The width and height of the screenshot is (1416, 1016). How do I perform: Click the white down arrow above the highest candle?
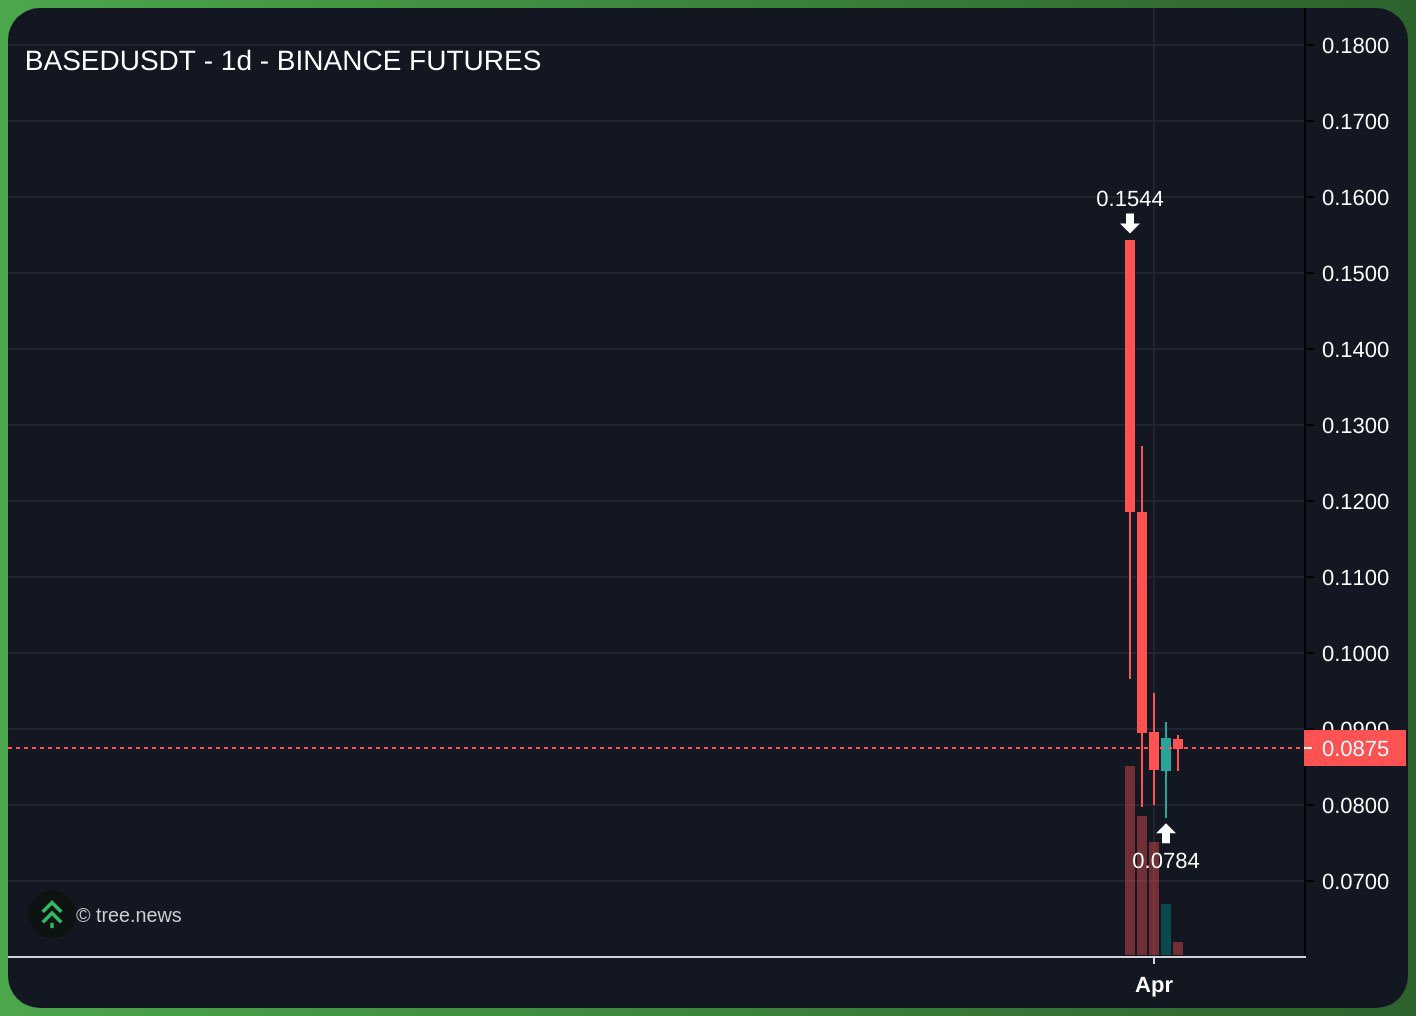(1130, 223)
